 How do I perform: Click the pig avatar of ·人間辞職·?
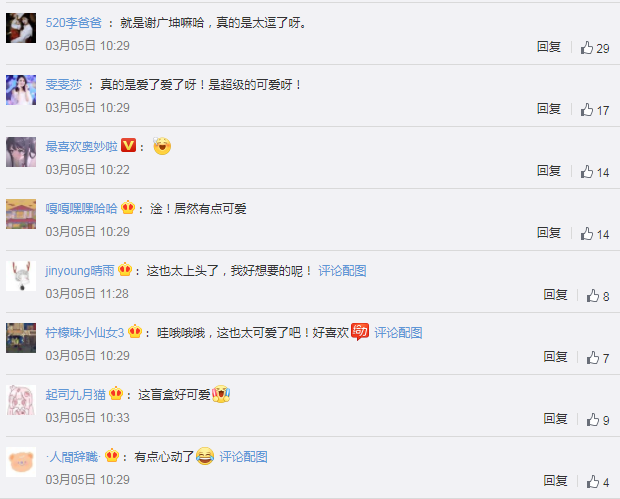tap(21, 462)
